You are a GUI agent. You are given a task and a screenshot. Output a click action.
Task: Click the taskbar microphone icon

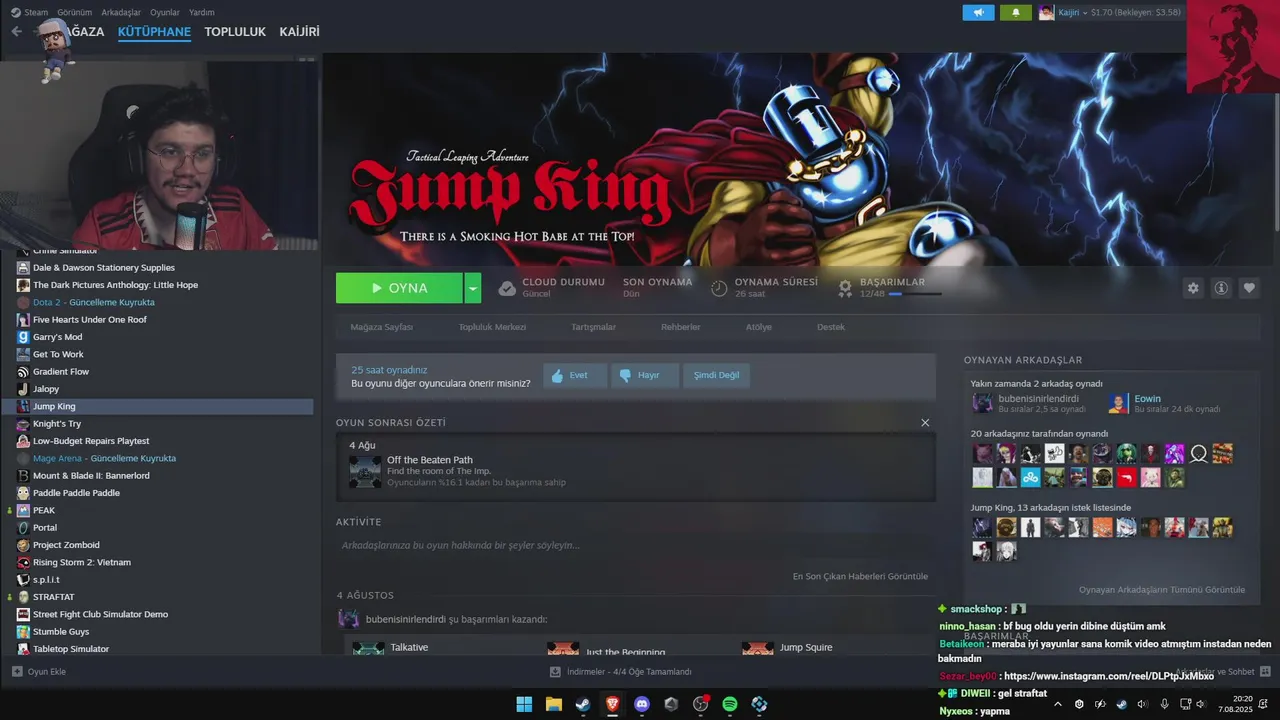point(1164,704)
